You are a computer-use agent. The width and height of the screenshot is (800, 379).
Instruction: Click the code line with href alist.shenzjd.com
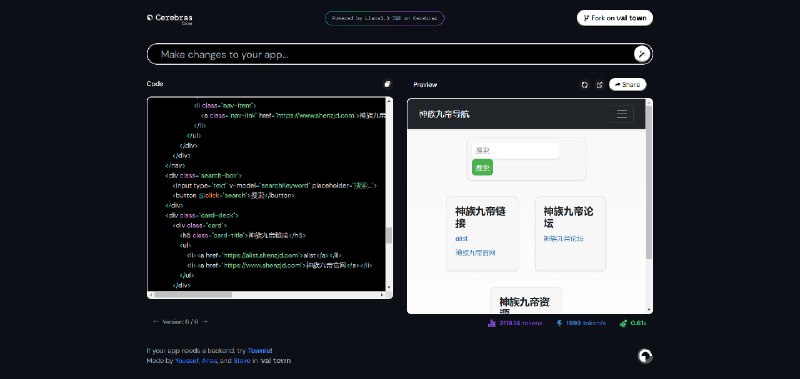[x=264, y=255]
